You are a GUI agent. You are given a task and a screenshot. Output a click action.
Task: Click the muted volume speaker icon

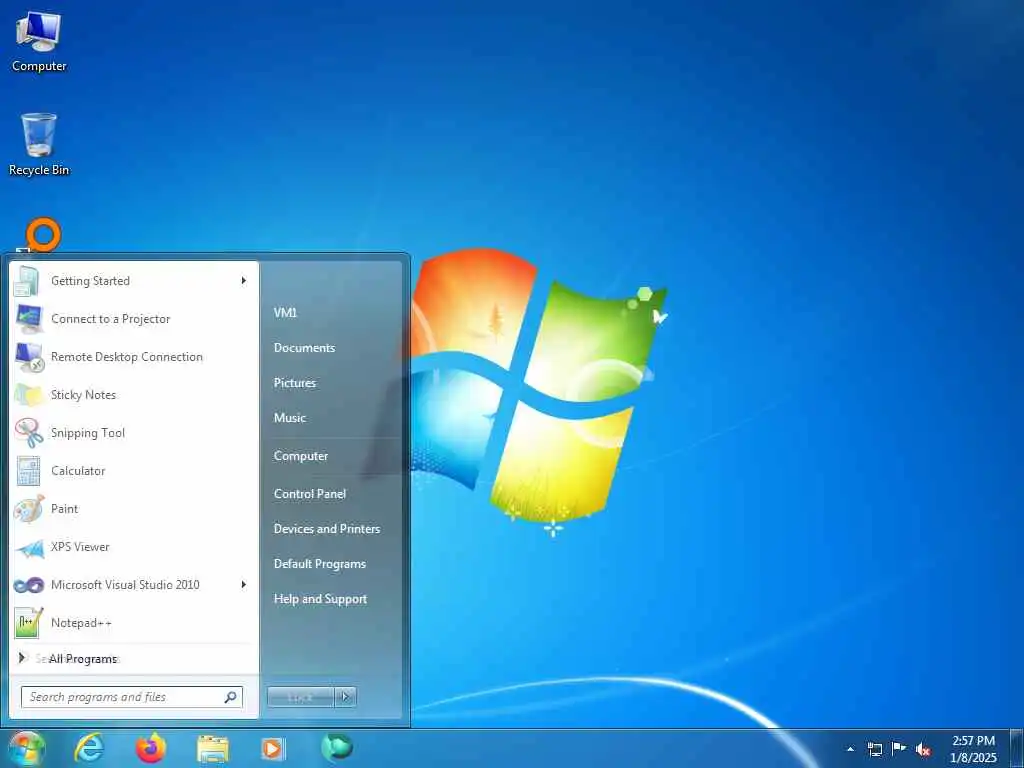[x=923, y=750]
